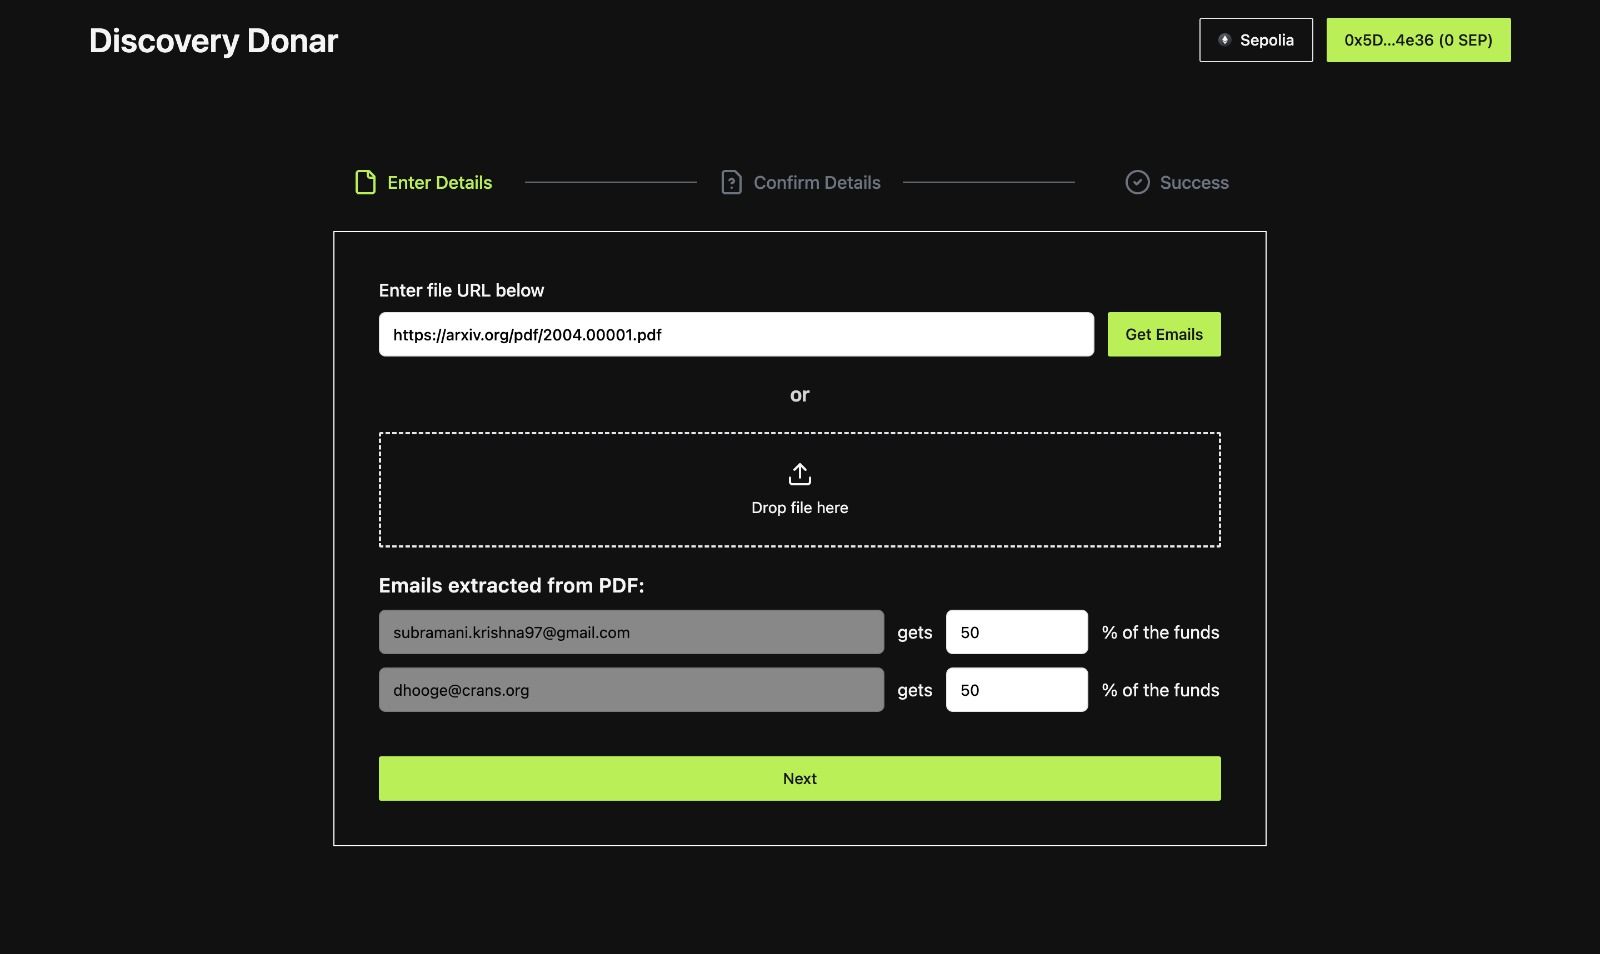Open the Sepolia network selector
Image resolution: width=1600 pixels, height=954 pixels.
(x=1256, y=40)
